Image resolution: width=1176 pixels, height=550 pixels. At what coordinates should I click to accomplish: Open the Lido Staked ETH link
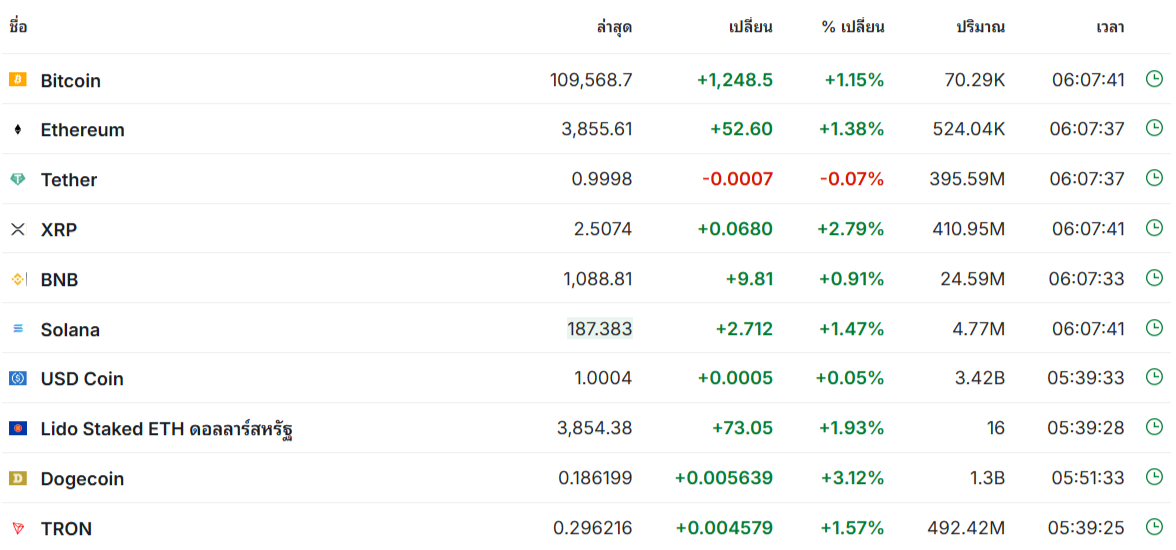tap(166, 429)
